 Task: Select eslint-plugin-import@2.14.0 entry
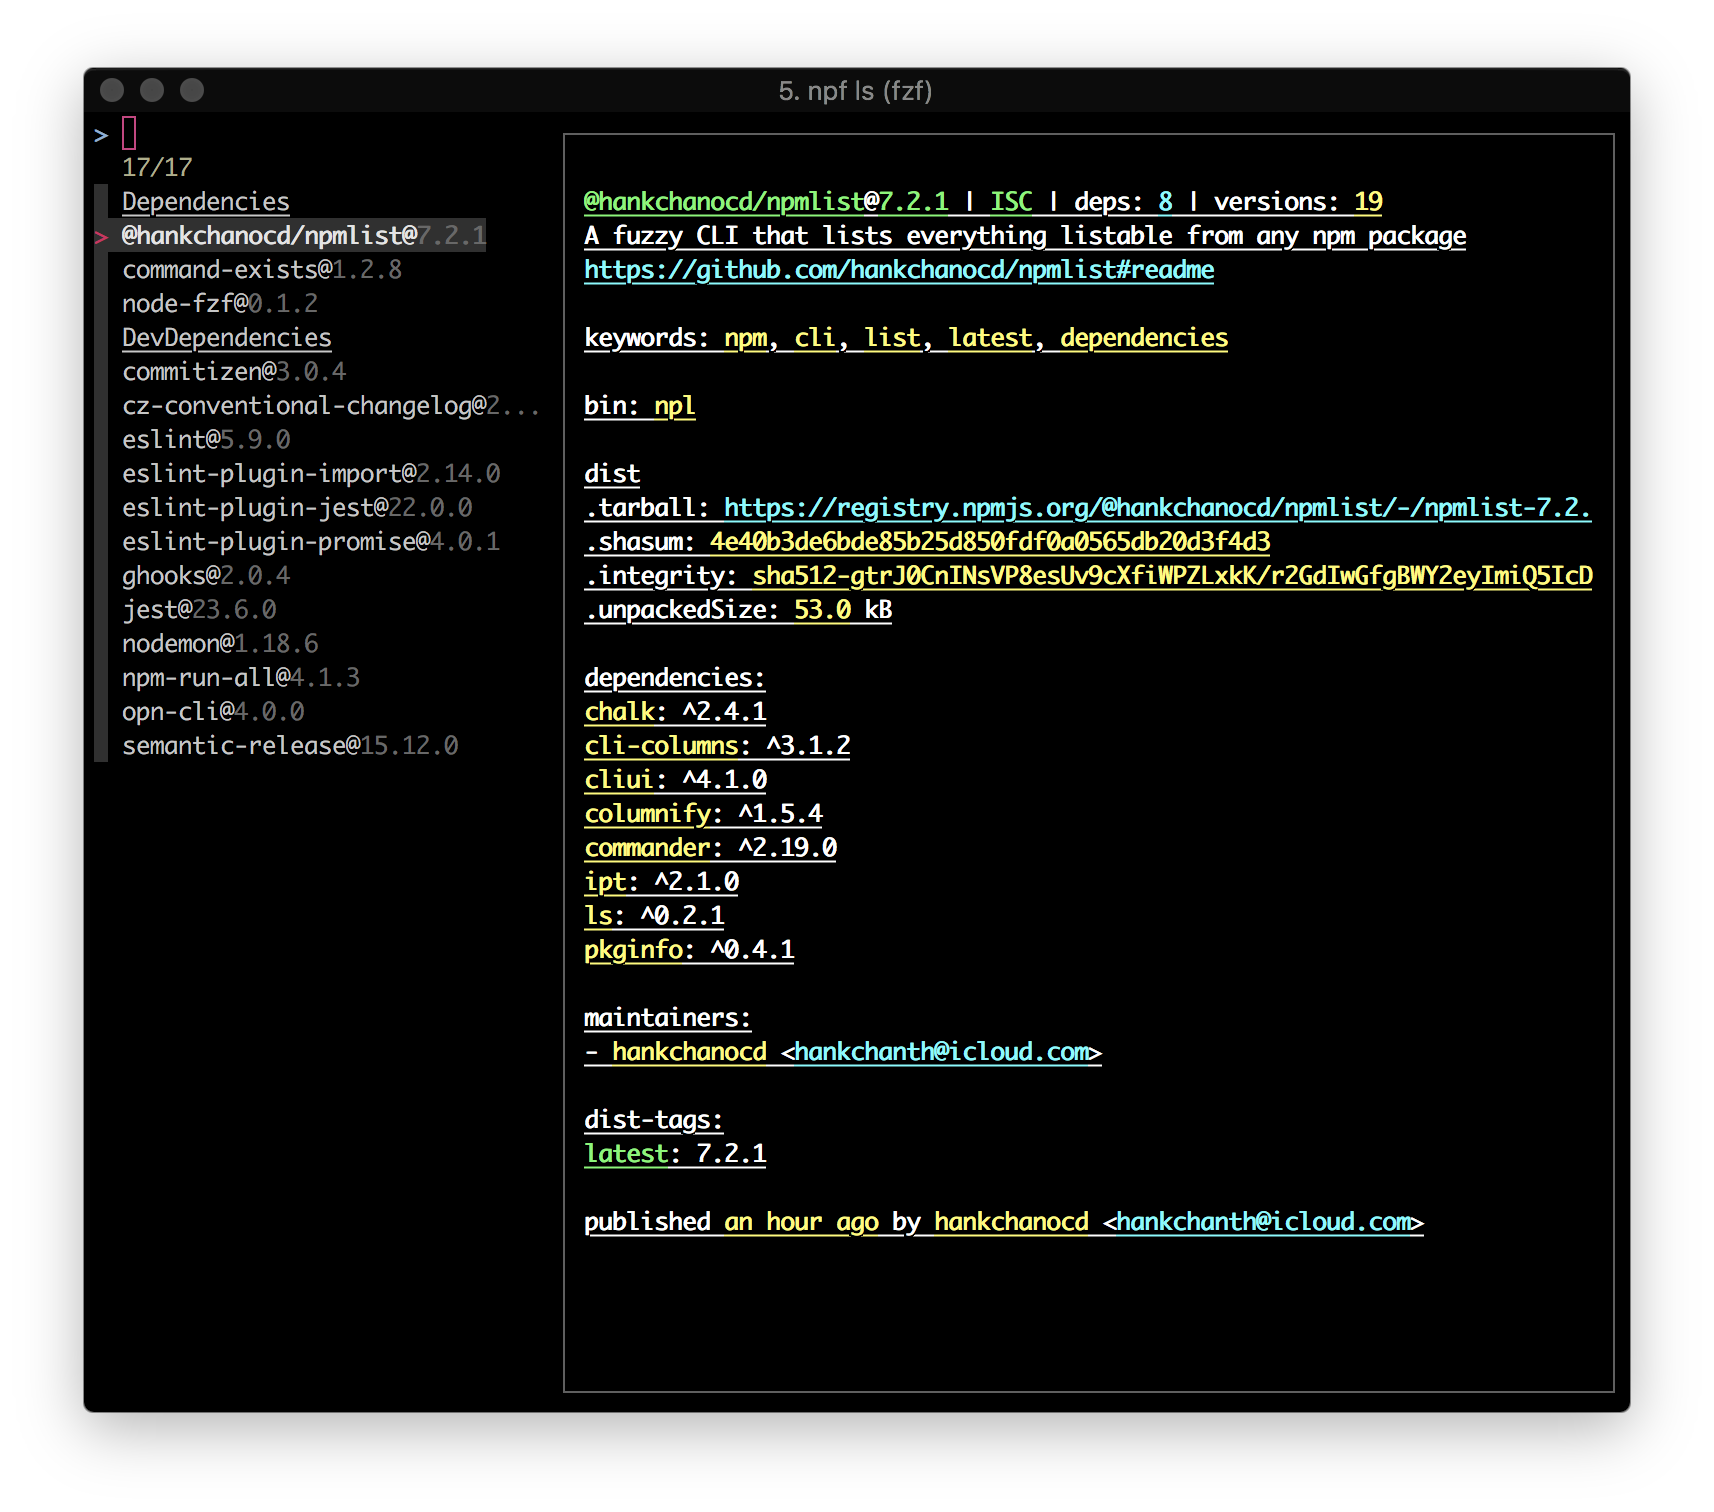[311, 473]
